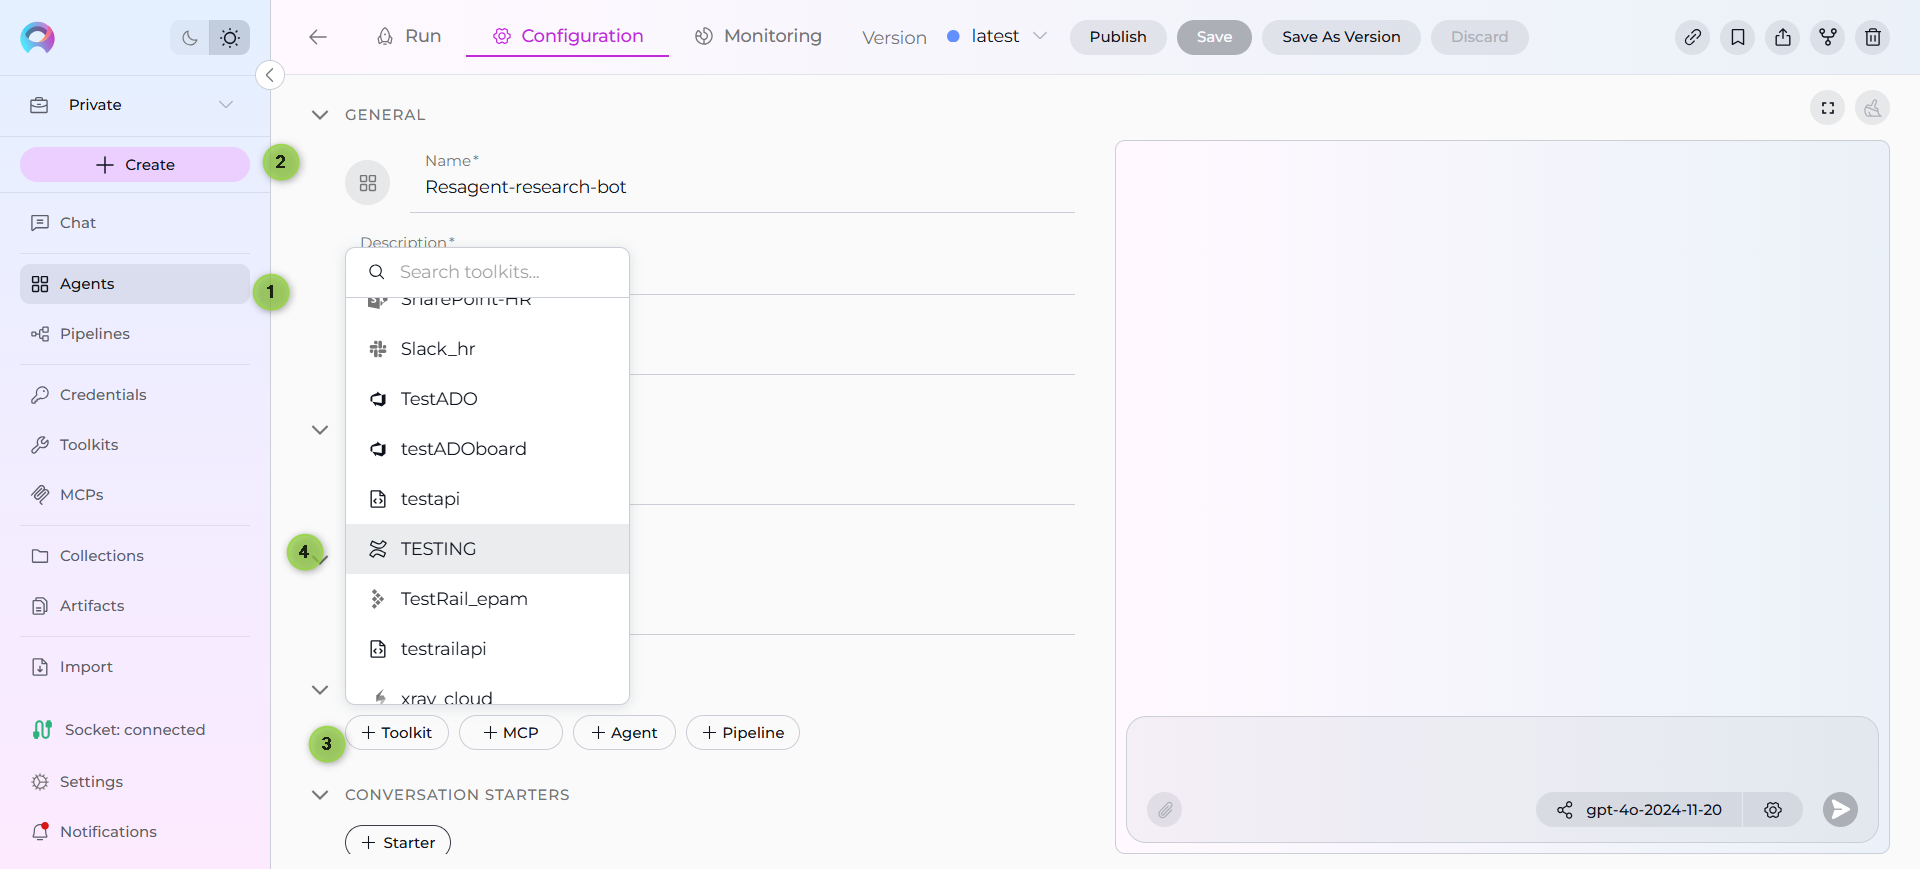Switch to dark mode with moon toggle
1920x869 pixels.
pos(190,38)
